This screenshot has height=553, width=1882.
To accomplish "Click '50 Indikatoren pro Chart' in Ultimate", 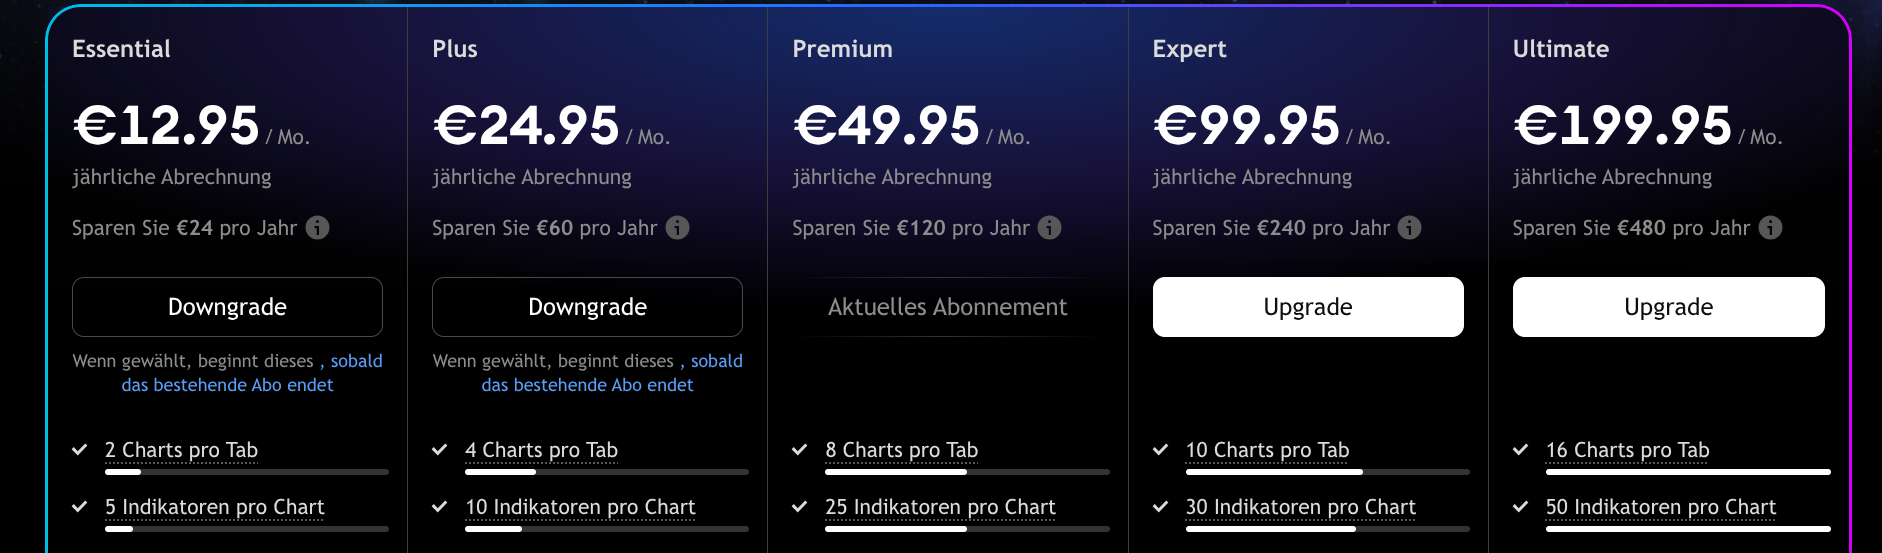I will point(1660,507).
